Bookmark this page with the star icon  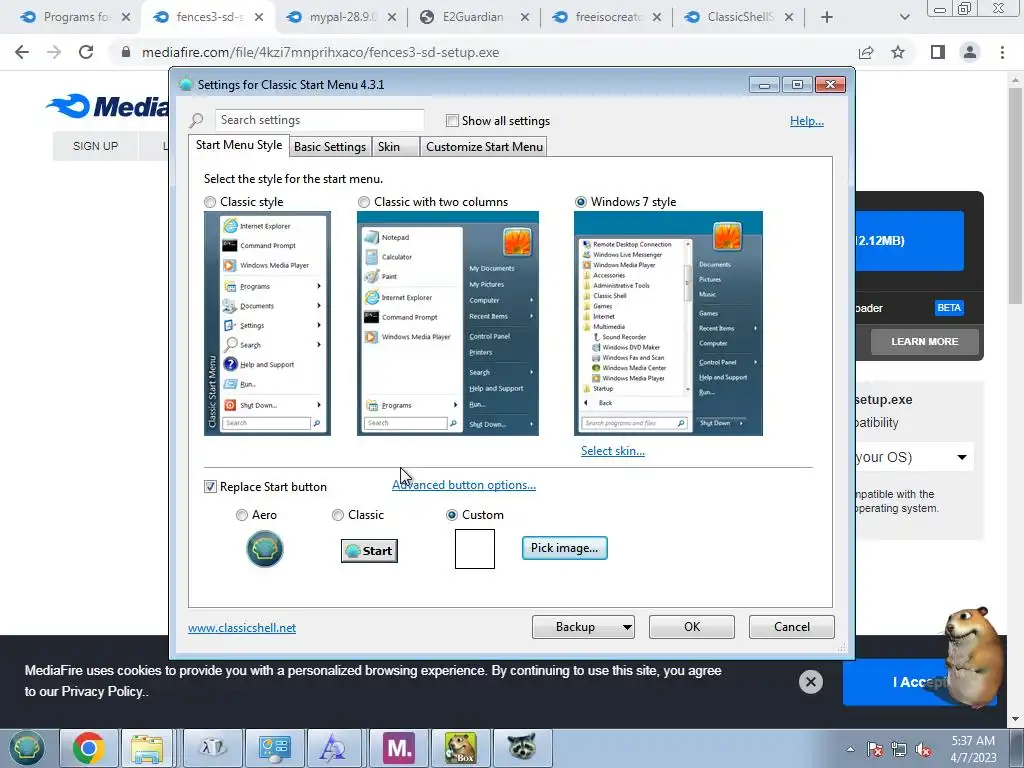pos(898,52)
